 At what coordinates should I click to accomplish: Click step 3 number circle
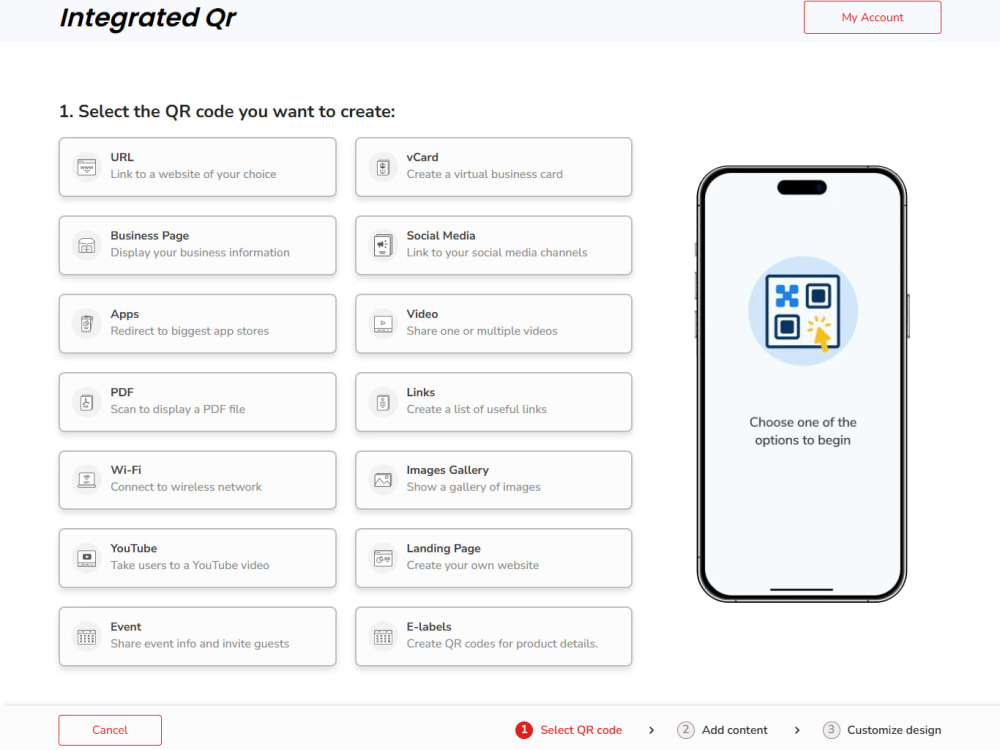click(831, 730)
